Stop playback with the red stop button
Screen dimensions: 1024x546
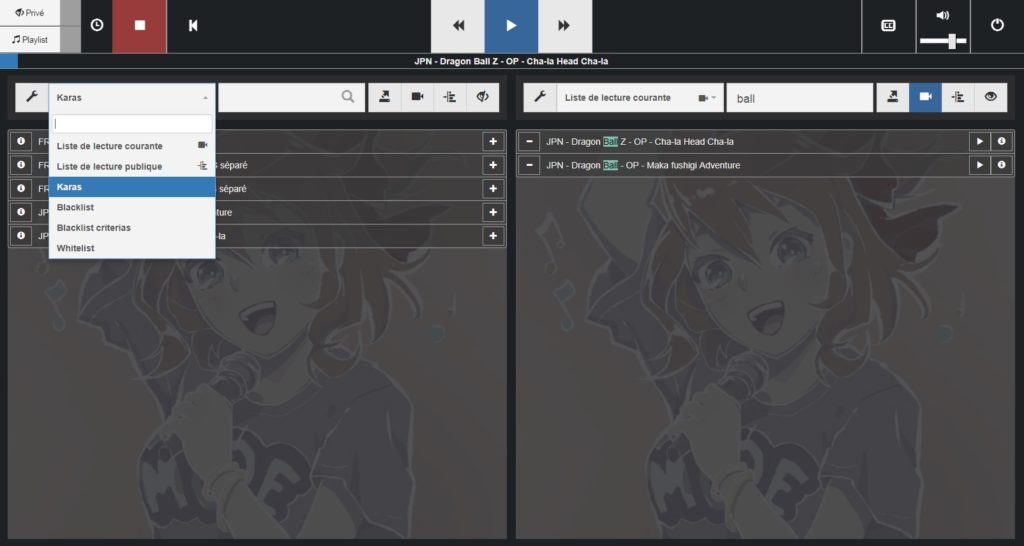(140, 25)
